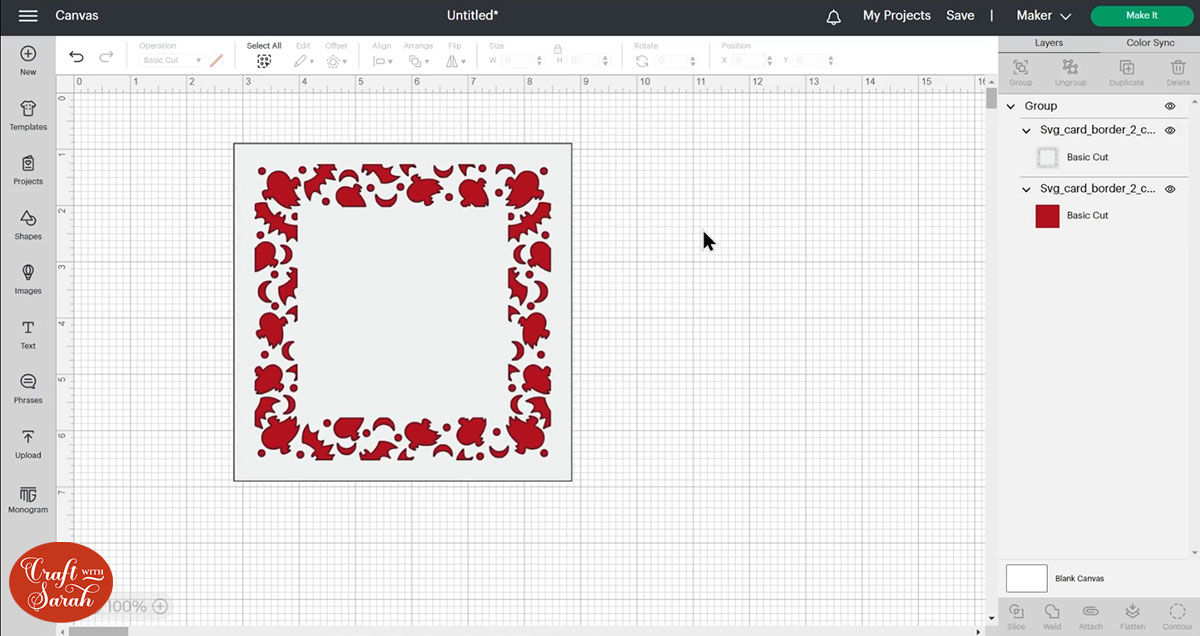1200x636 pixels.
Task: Click the green Make It button
Action: (x=1141, y=16)
